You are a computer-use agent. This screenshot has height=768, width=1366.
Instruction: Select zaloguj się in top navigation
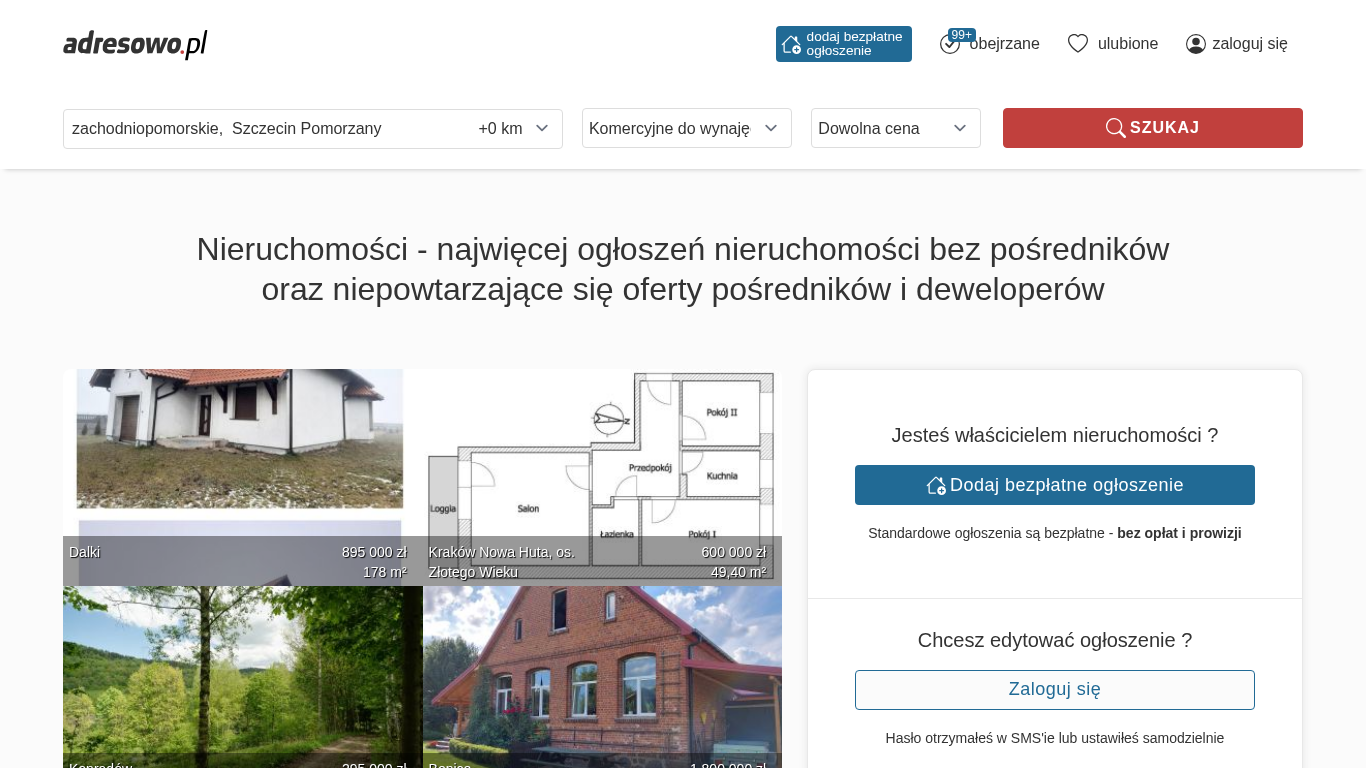1249,44
